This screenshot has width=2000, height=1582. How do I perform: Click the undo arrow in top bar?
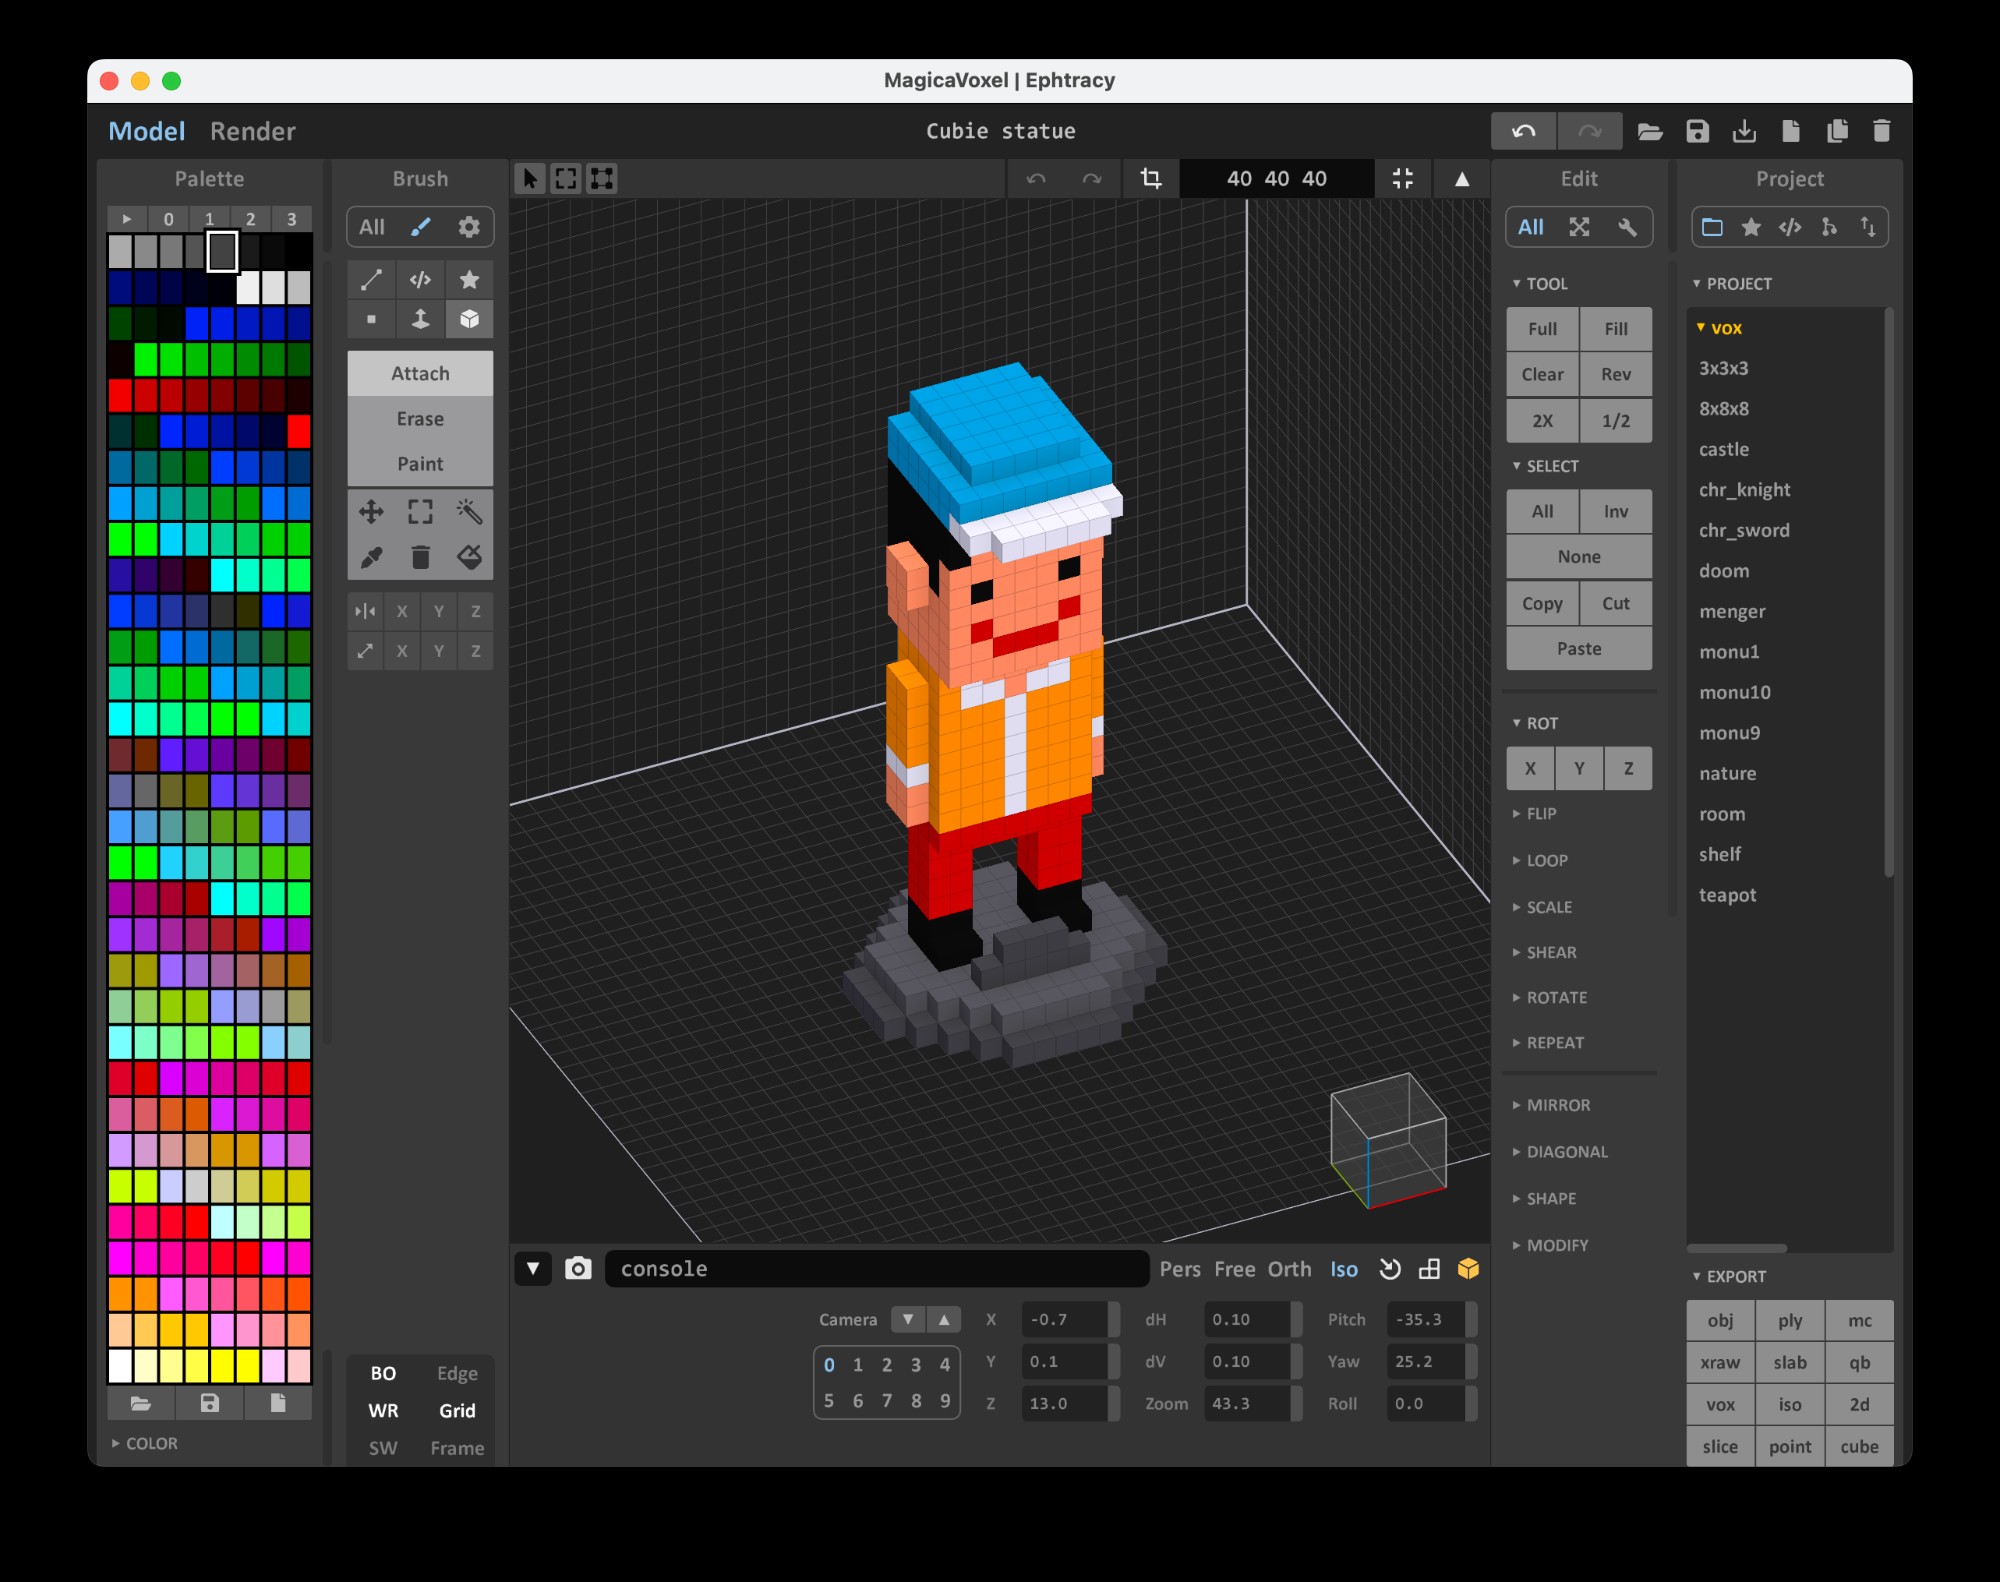(1523, 131)
